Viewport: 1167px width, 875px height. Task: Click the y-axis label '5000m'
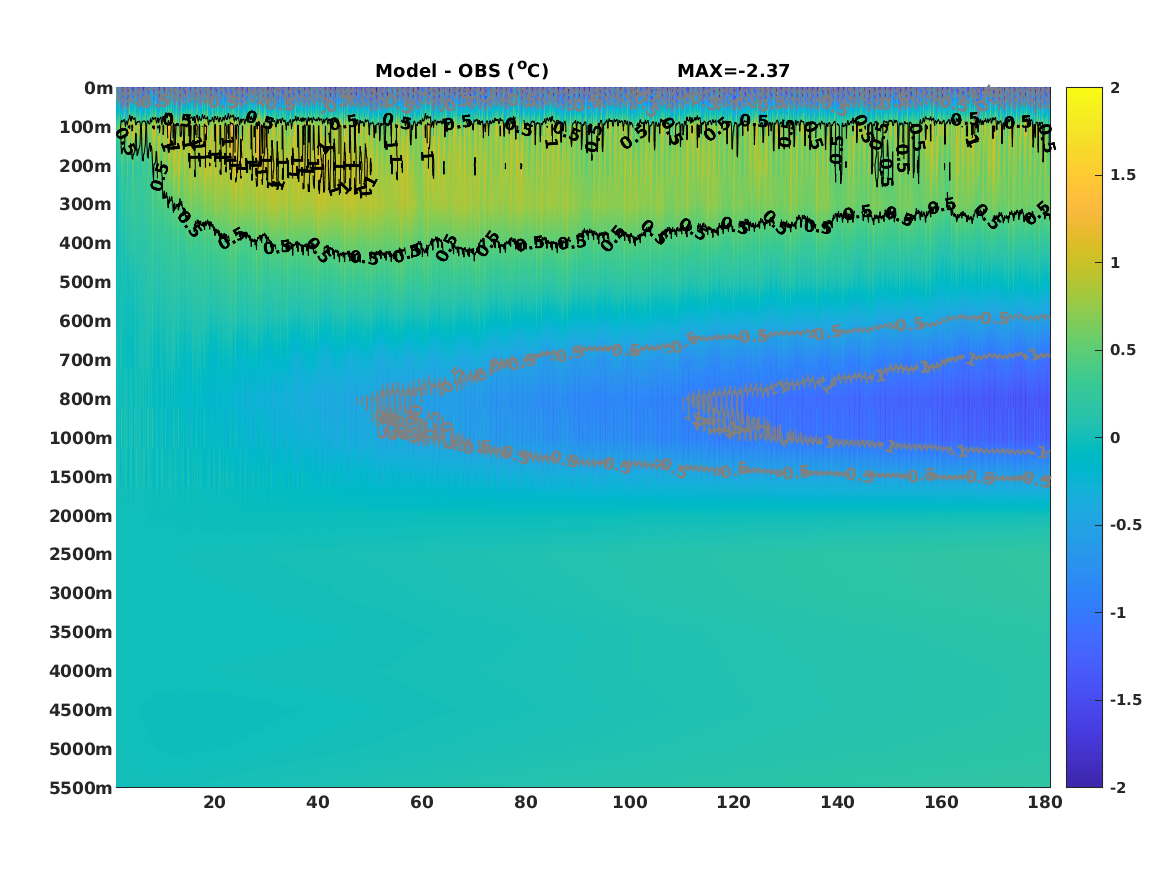[x=81, y=749]
